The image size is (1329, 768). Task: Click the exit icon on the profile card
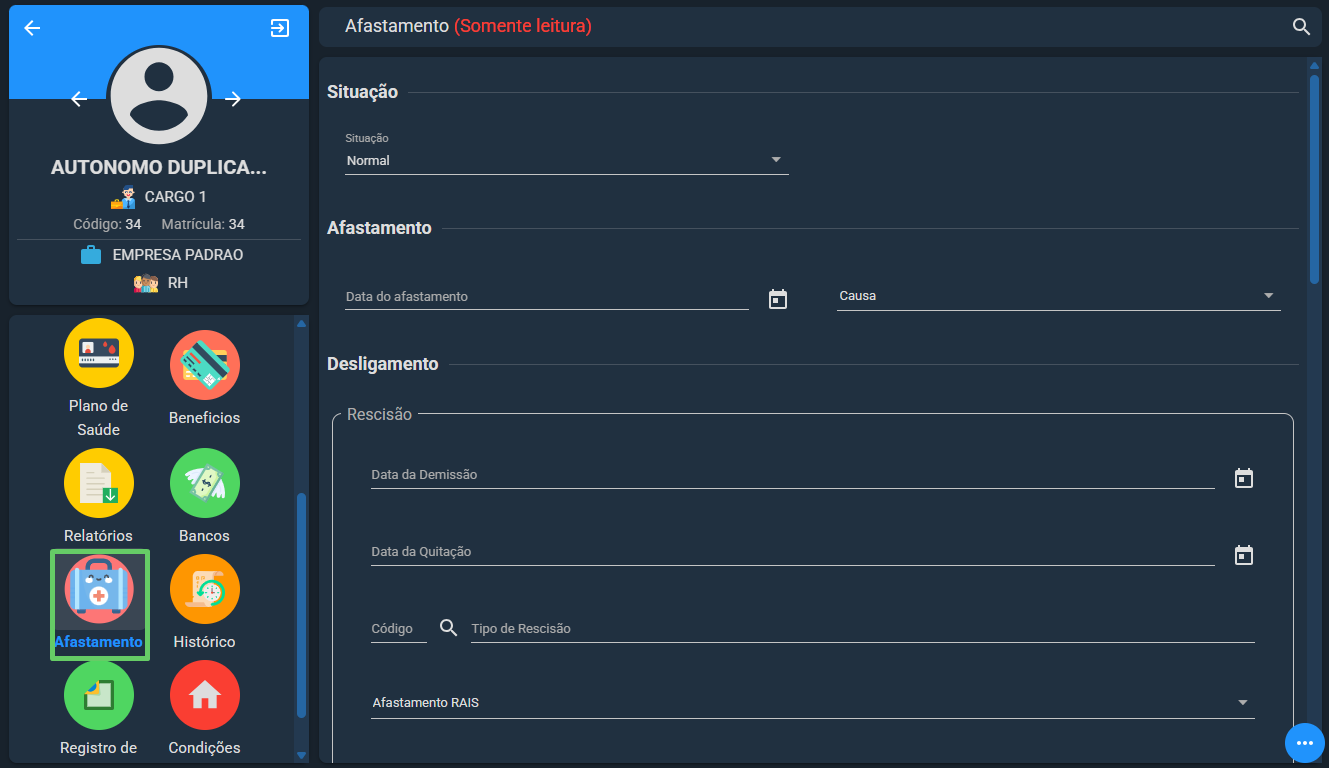pos(280,28)
